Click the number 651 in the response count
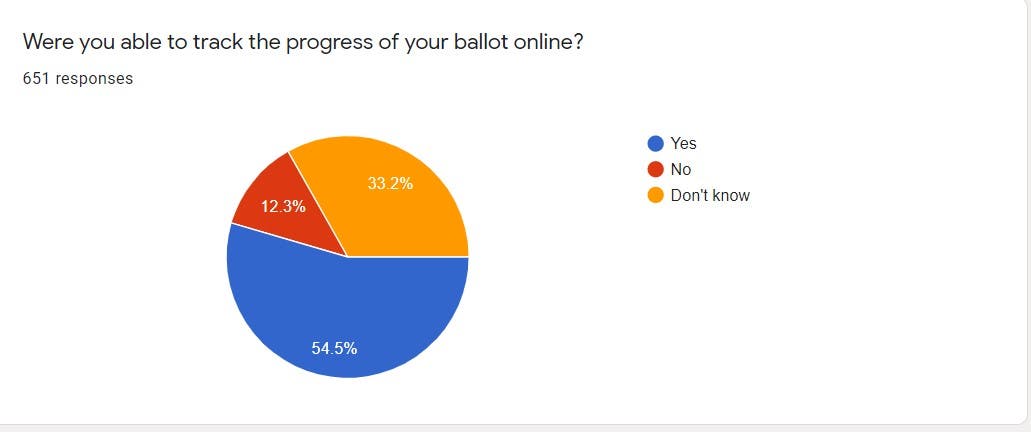 37,78
